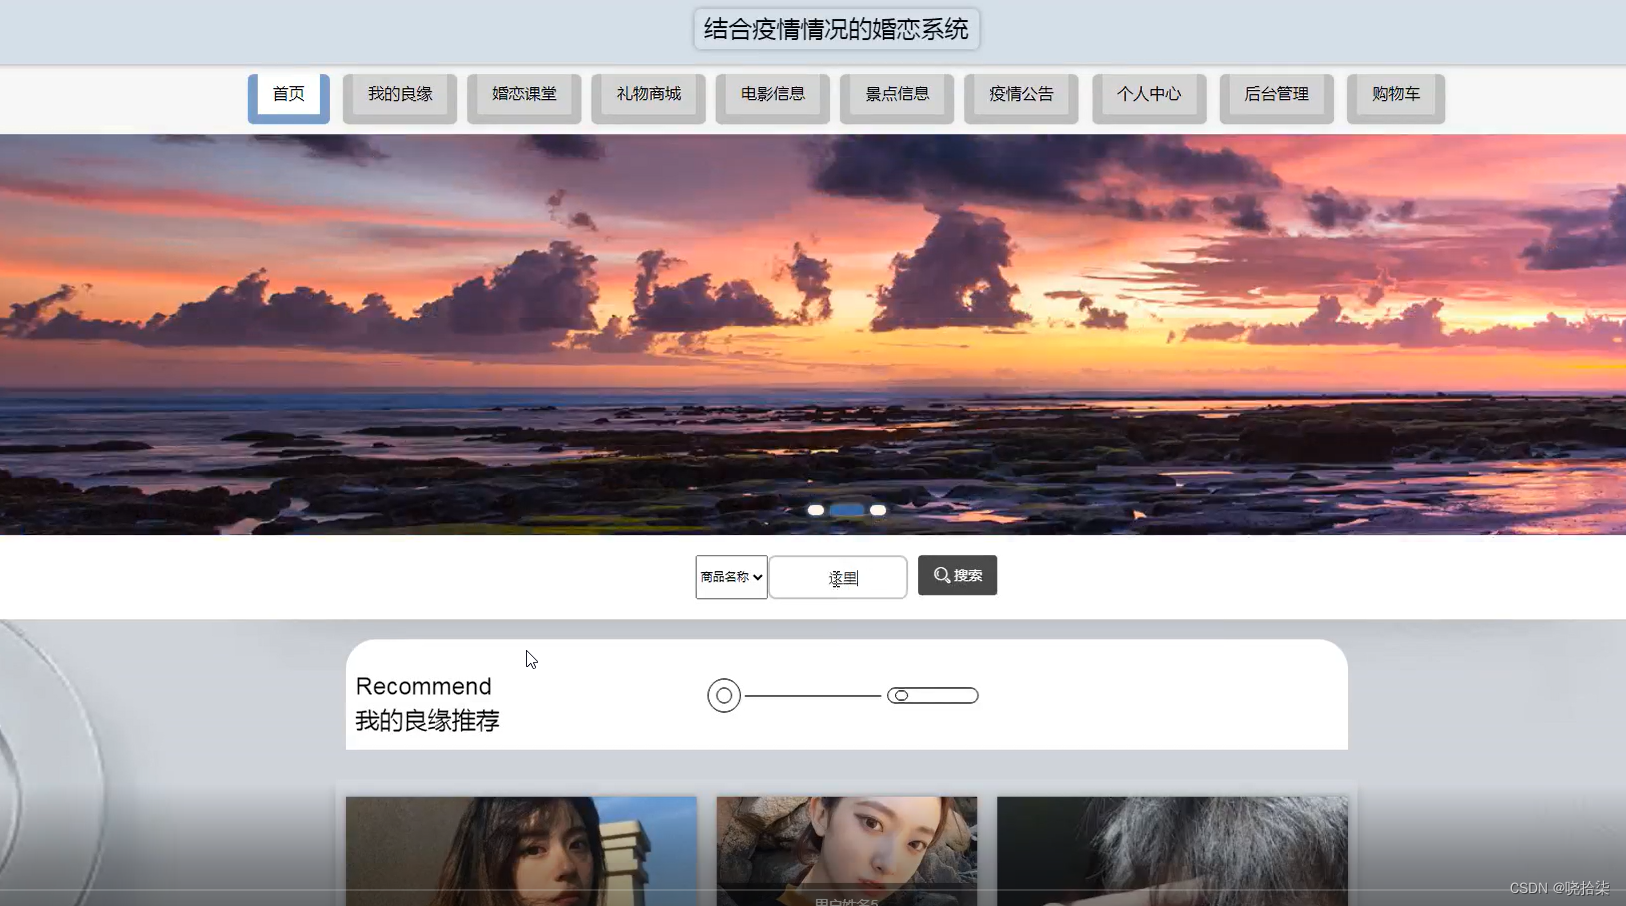Open 礼物商城 gift shop

pos(648,97)
